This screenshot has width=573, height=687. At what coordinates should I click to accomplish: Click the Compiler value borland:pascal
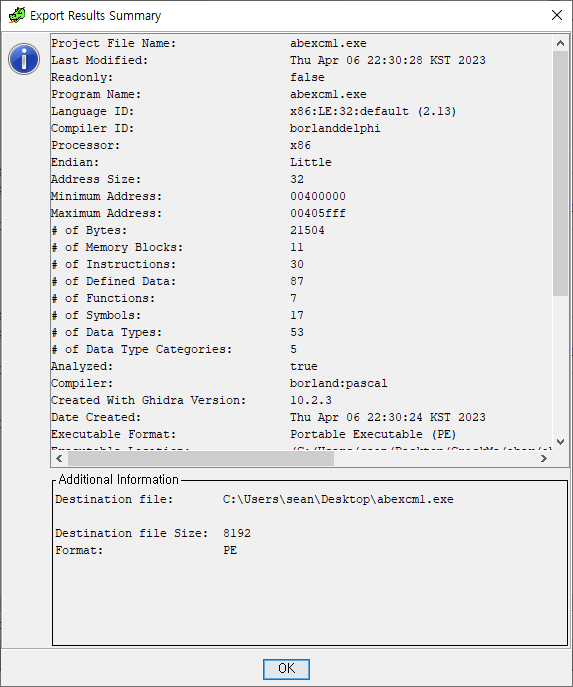pyautogui.click(x=339, y=383)
